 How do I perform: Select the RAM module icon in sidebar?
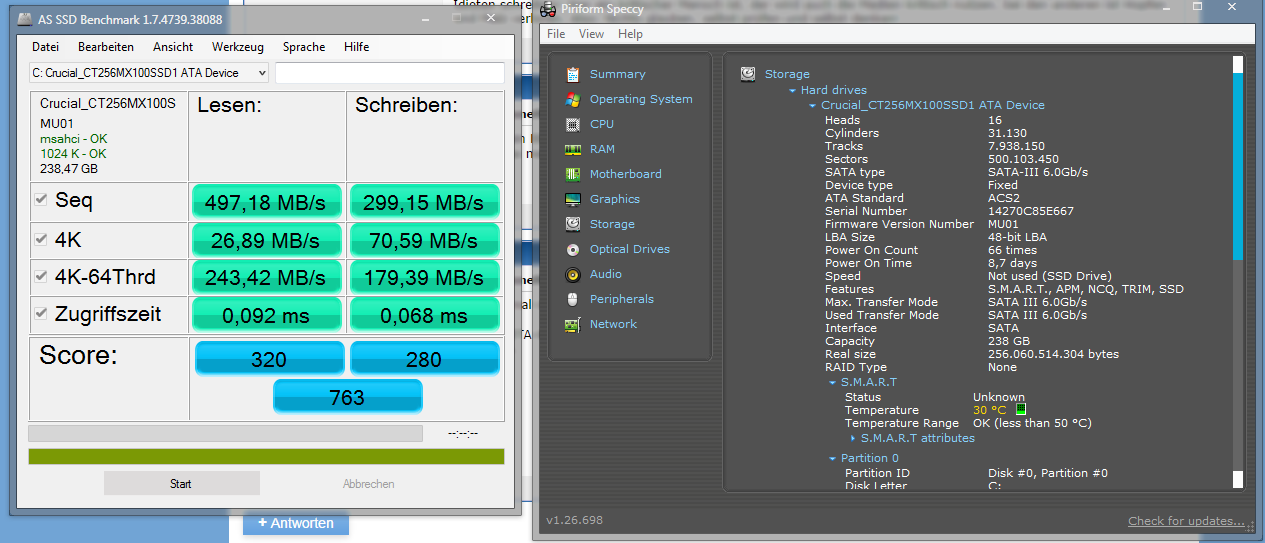point(573,149)
